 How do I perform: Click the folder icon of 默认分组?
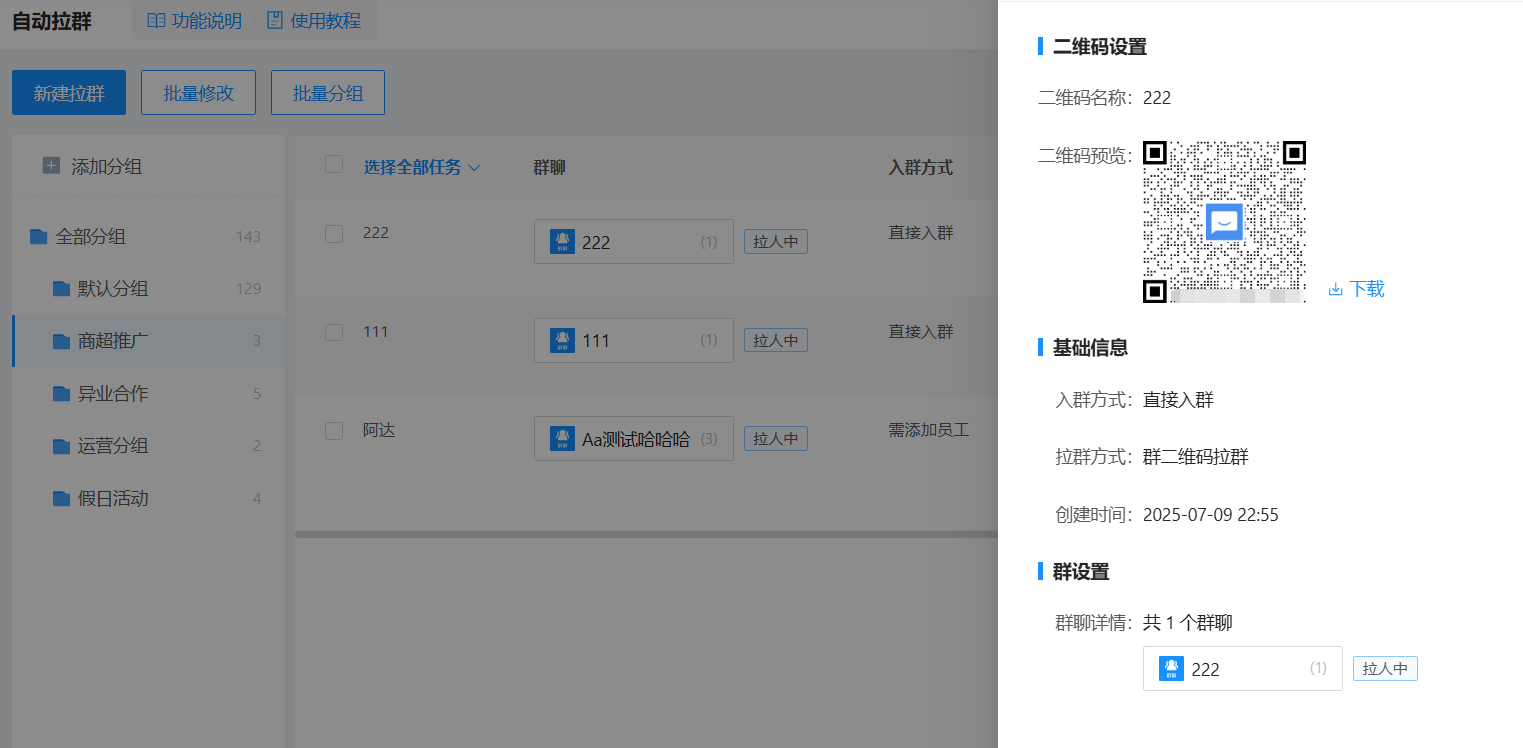coord(61,289)
